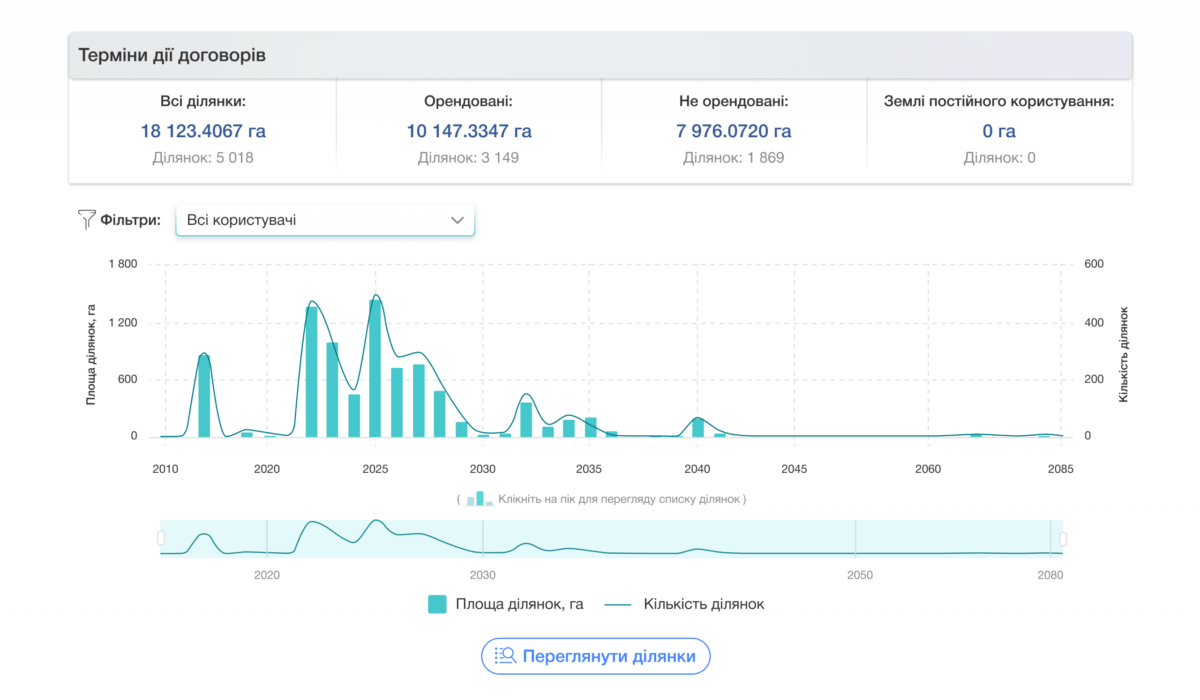1200x700 pixels.
Task: Toggle the Кількість ділянок line series
Action: (x=619, y=604)
